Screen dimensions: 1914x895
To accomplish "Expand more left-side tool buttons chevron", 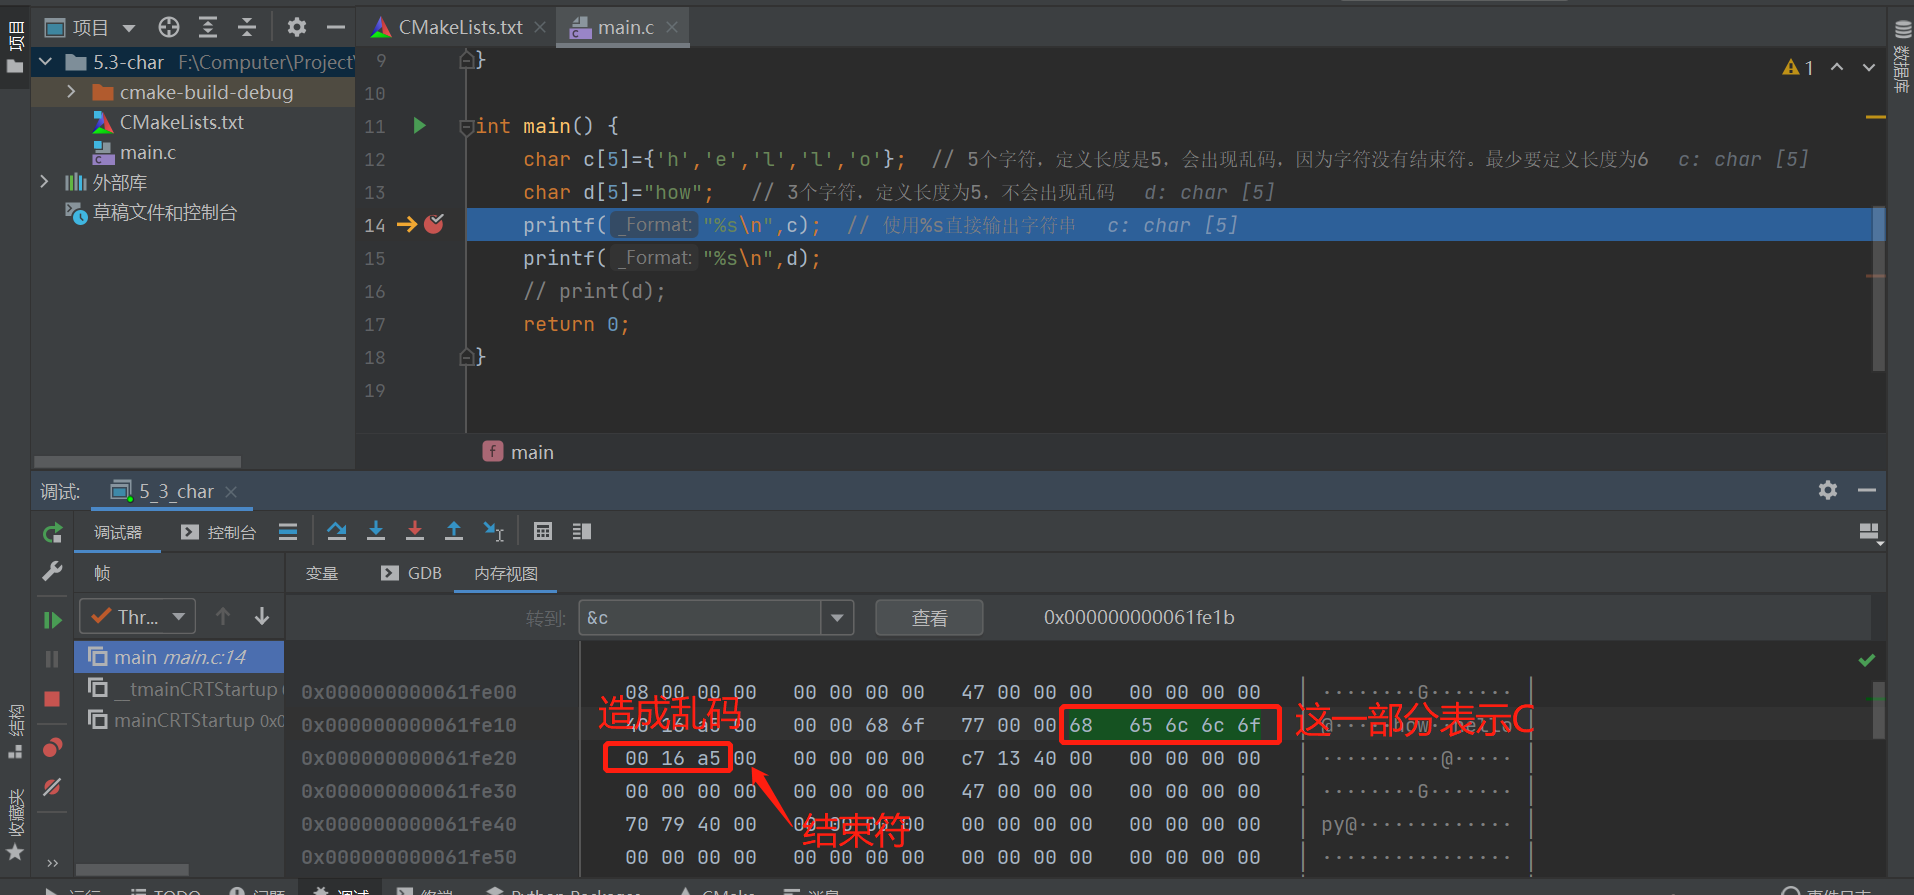I will coord(52,863).
